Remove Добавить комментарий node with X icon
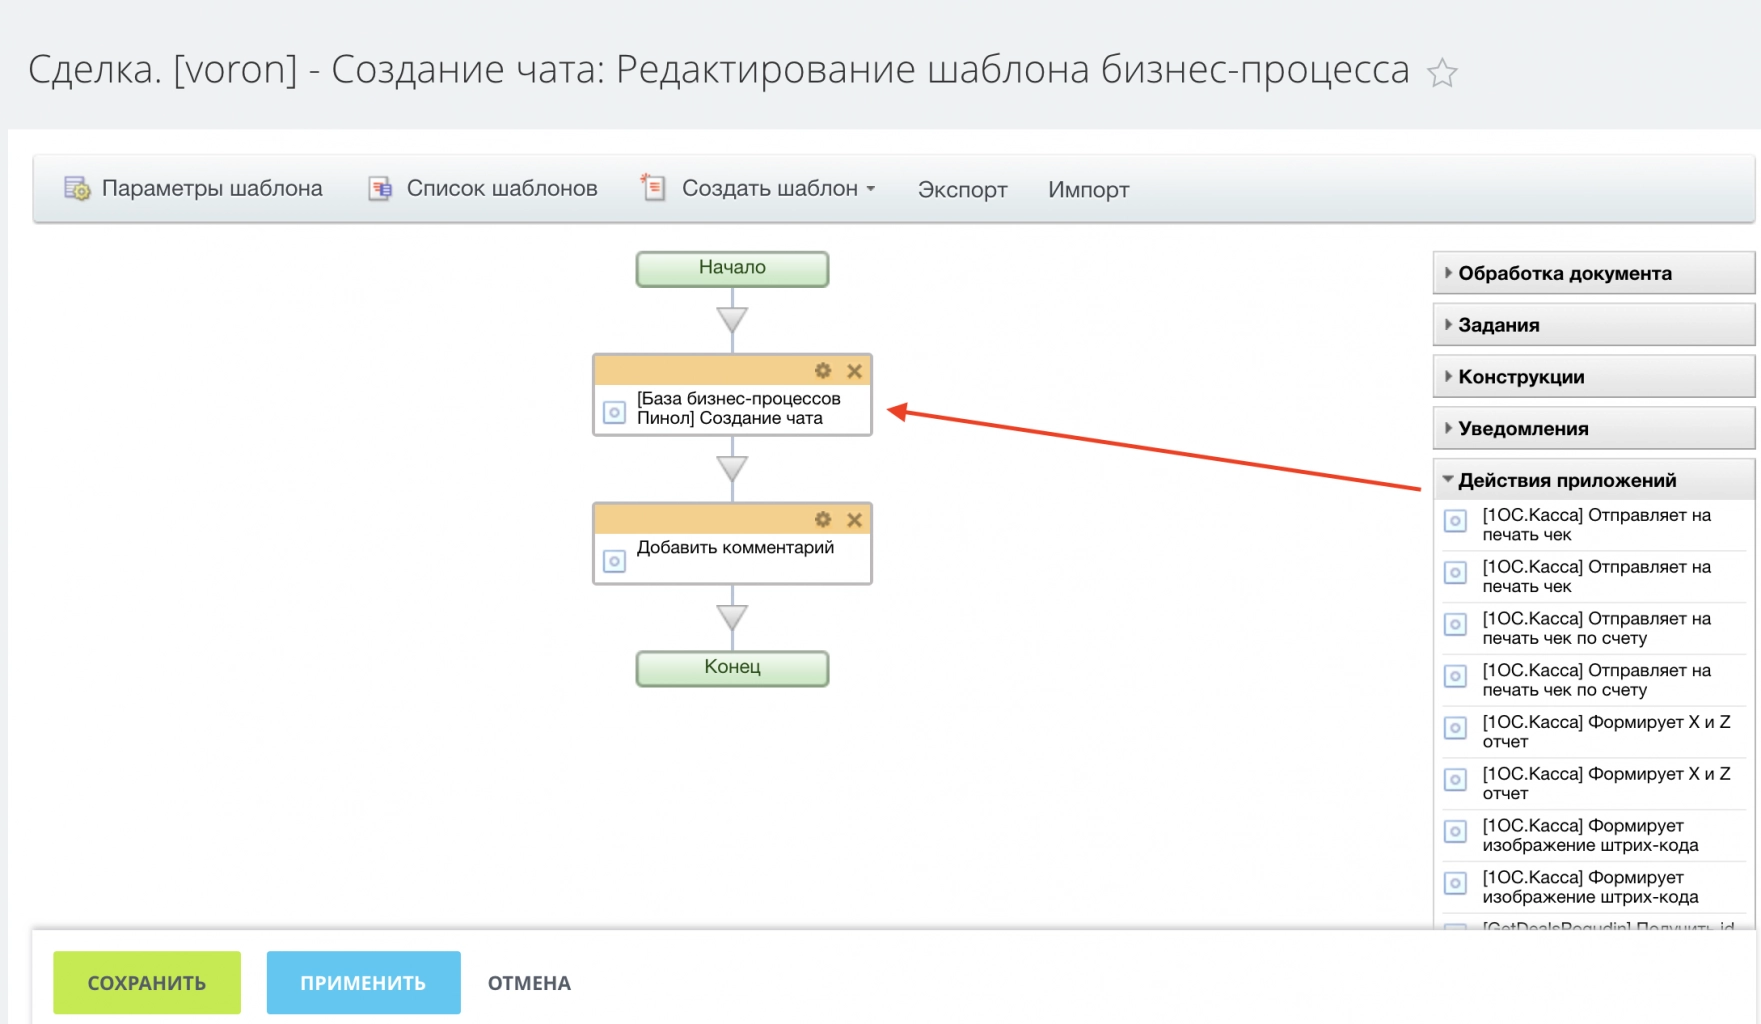1761x1024 pixels. (854, 520)
